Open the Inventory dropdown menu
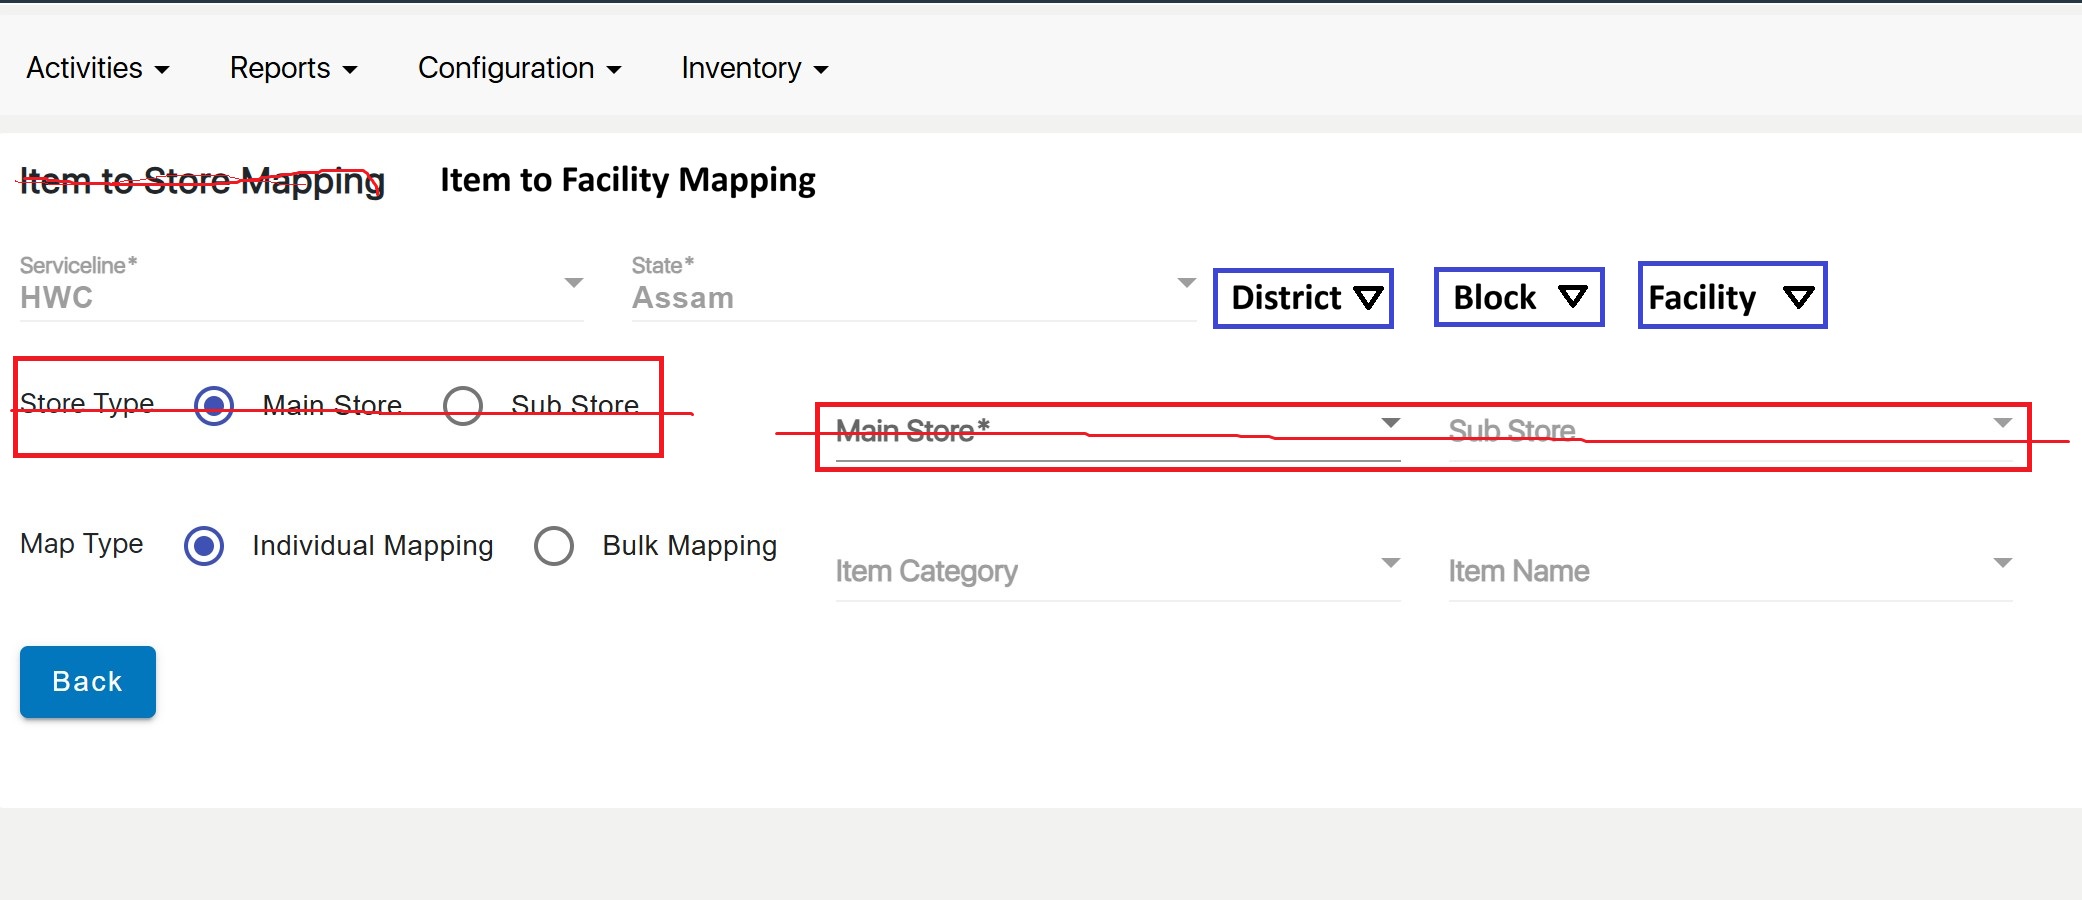Image resolution: width=2082 pixels, height=900 pixels. [754, 68]
